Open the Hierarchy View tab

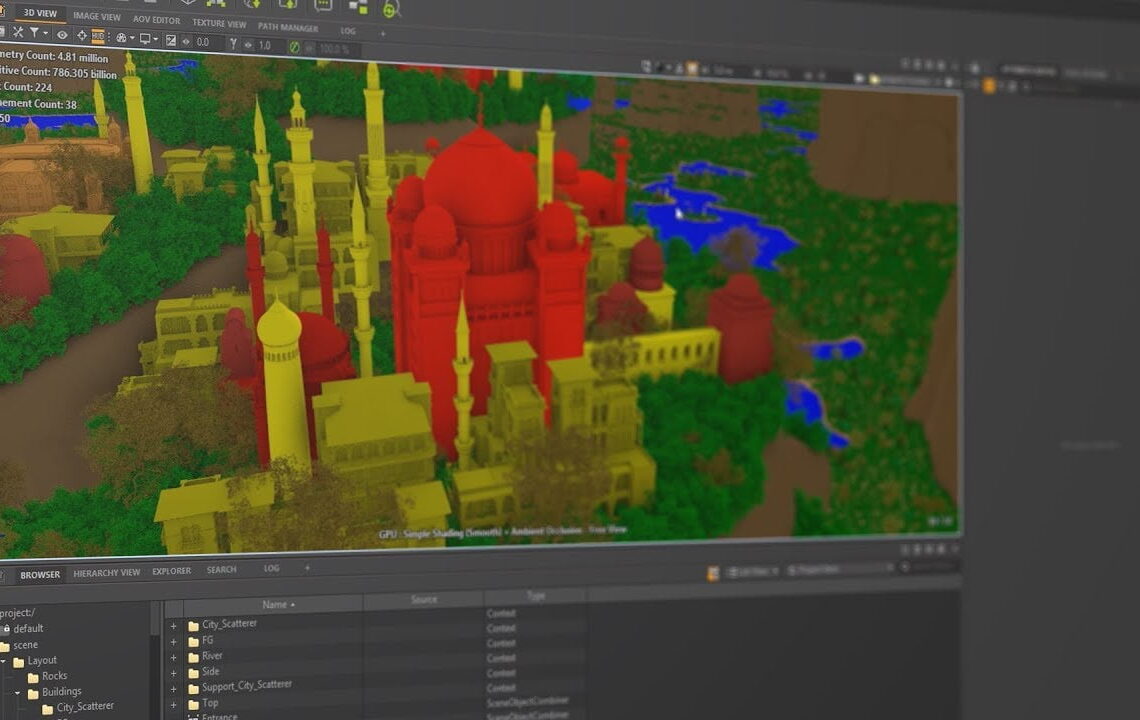pos(107,571)
